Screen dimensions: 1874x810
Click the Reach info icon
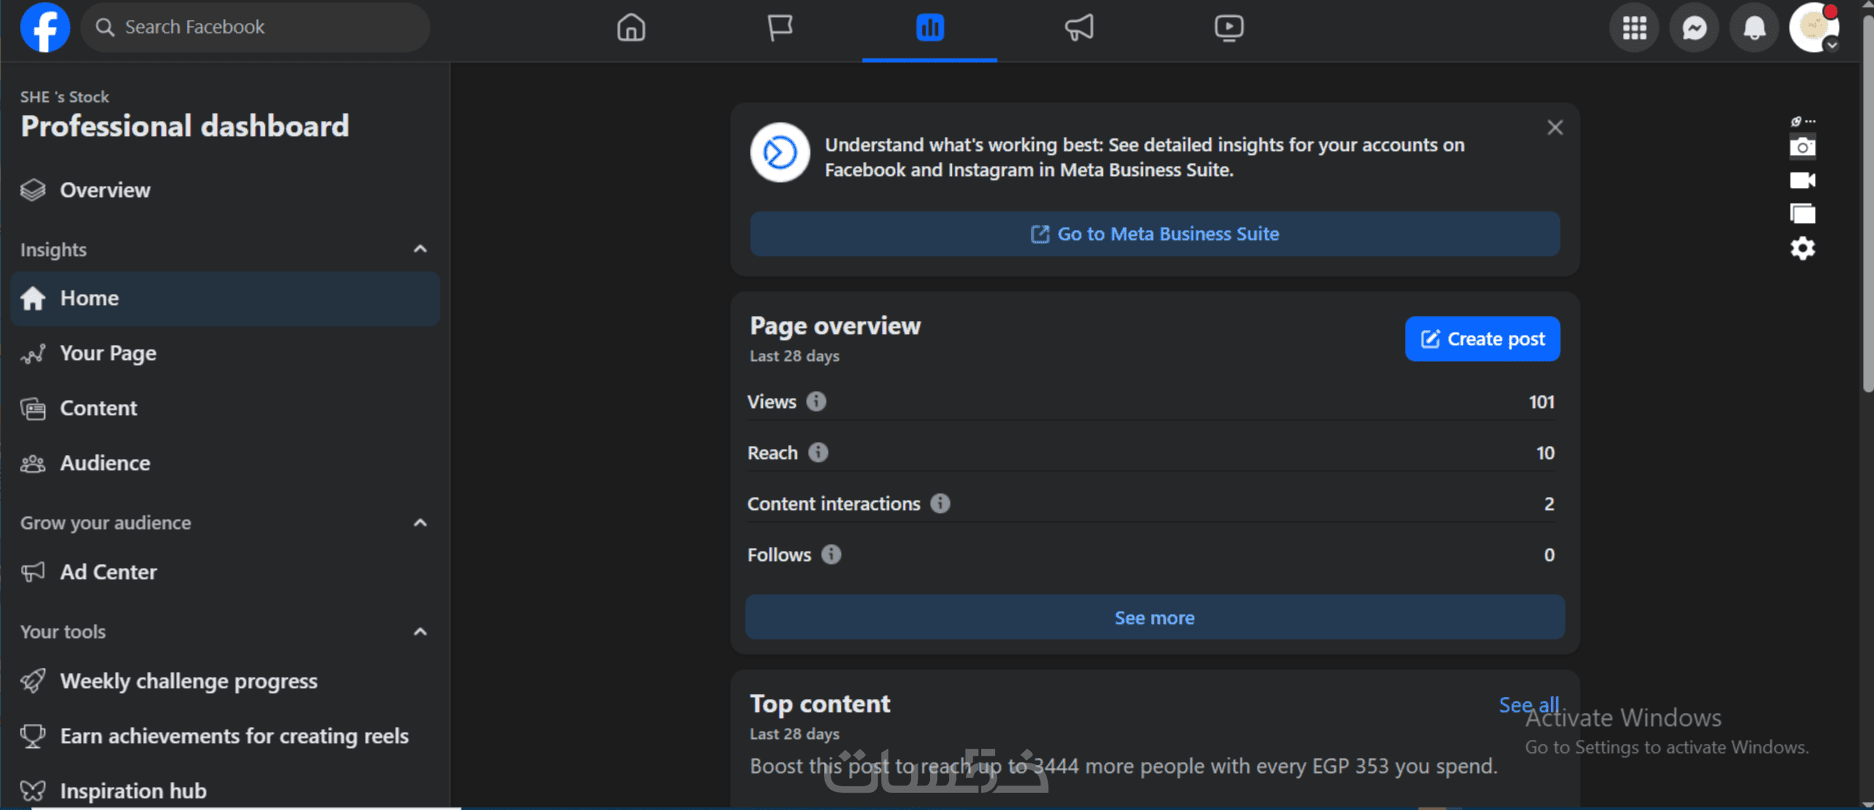click(x=818, y=453)
